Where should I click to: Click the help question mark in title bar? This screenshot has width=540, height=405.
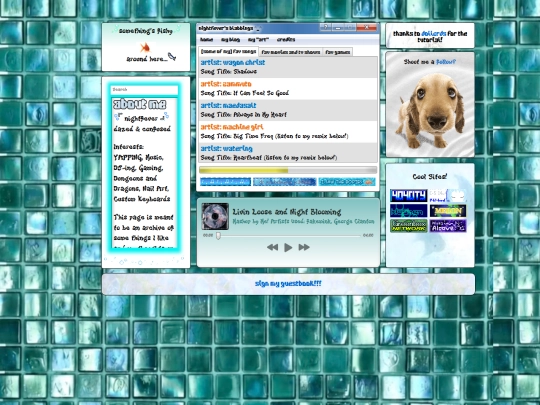point(325,27)
